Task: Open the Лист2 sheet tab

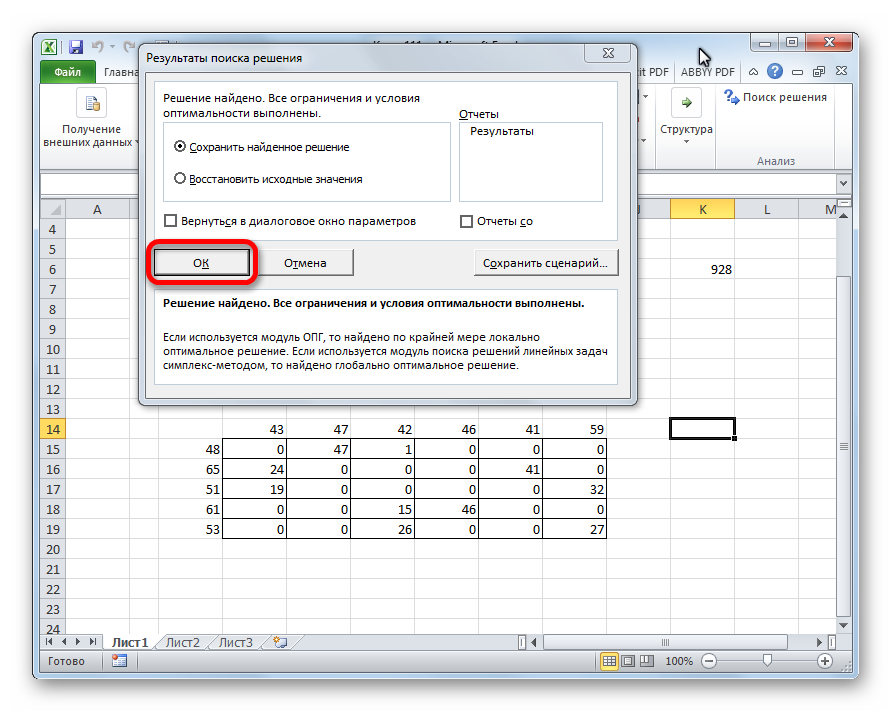Action: click(183, 642)
